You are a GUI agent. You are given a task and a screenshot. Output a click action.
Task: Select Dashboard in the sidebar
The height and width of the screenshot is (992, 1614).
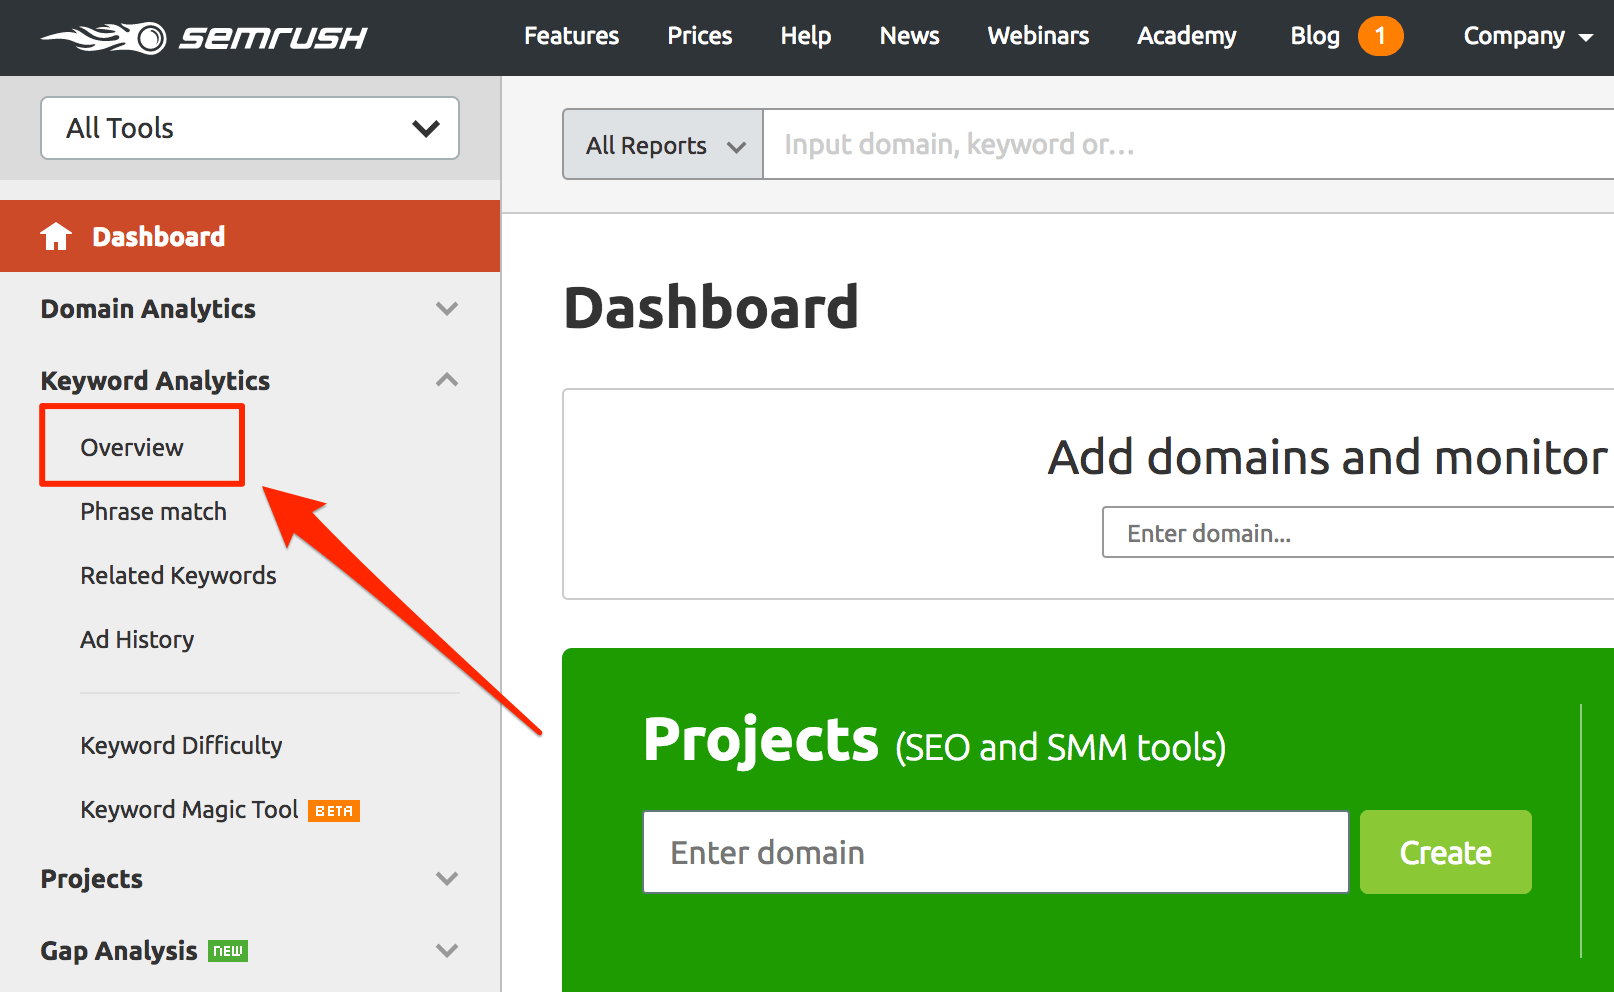pyautogui.click(x=250, y=236)
